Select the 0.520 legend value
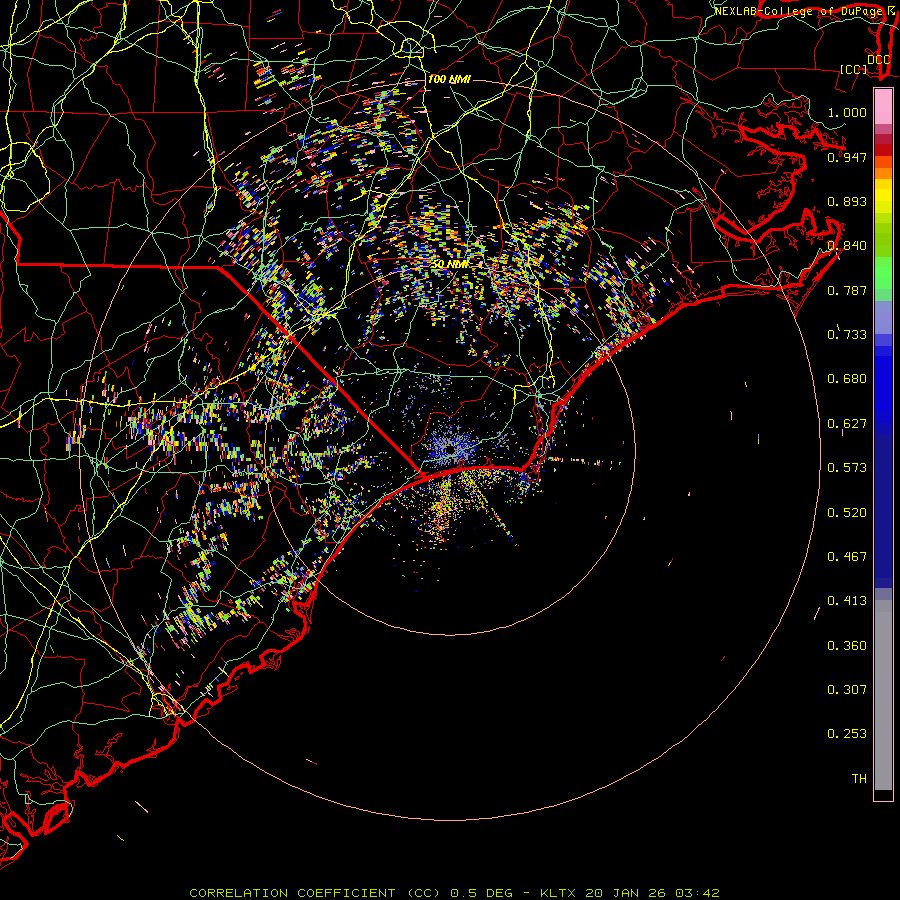 click(847, 513)
